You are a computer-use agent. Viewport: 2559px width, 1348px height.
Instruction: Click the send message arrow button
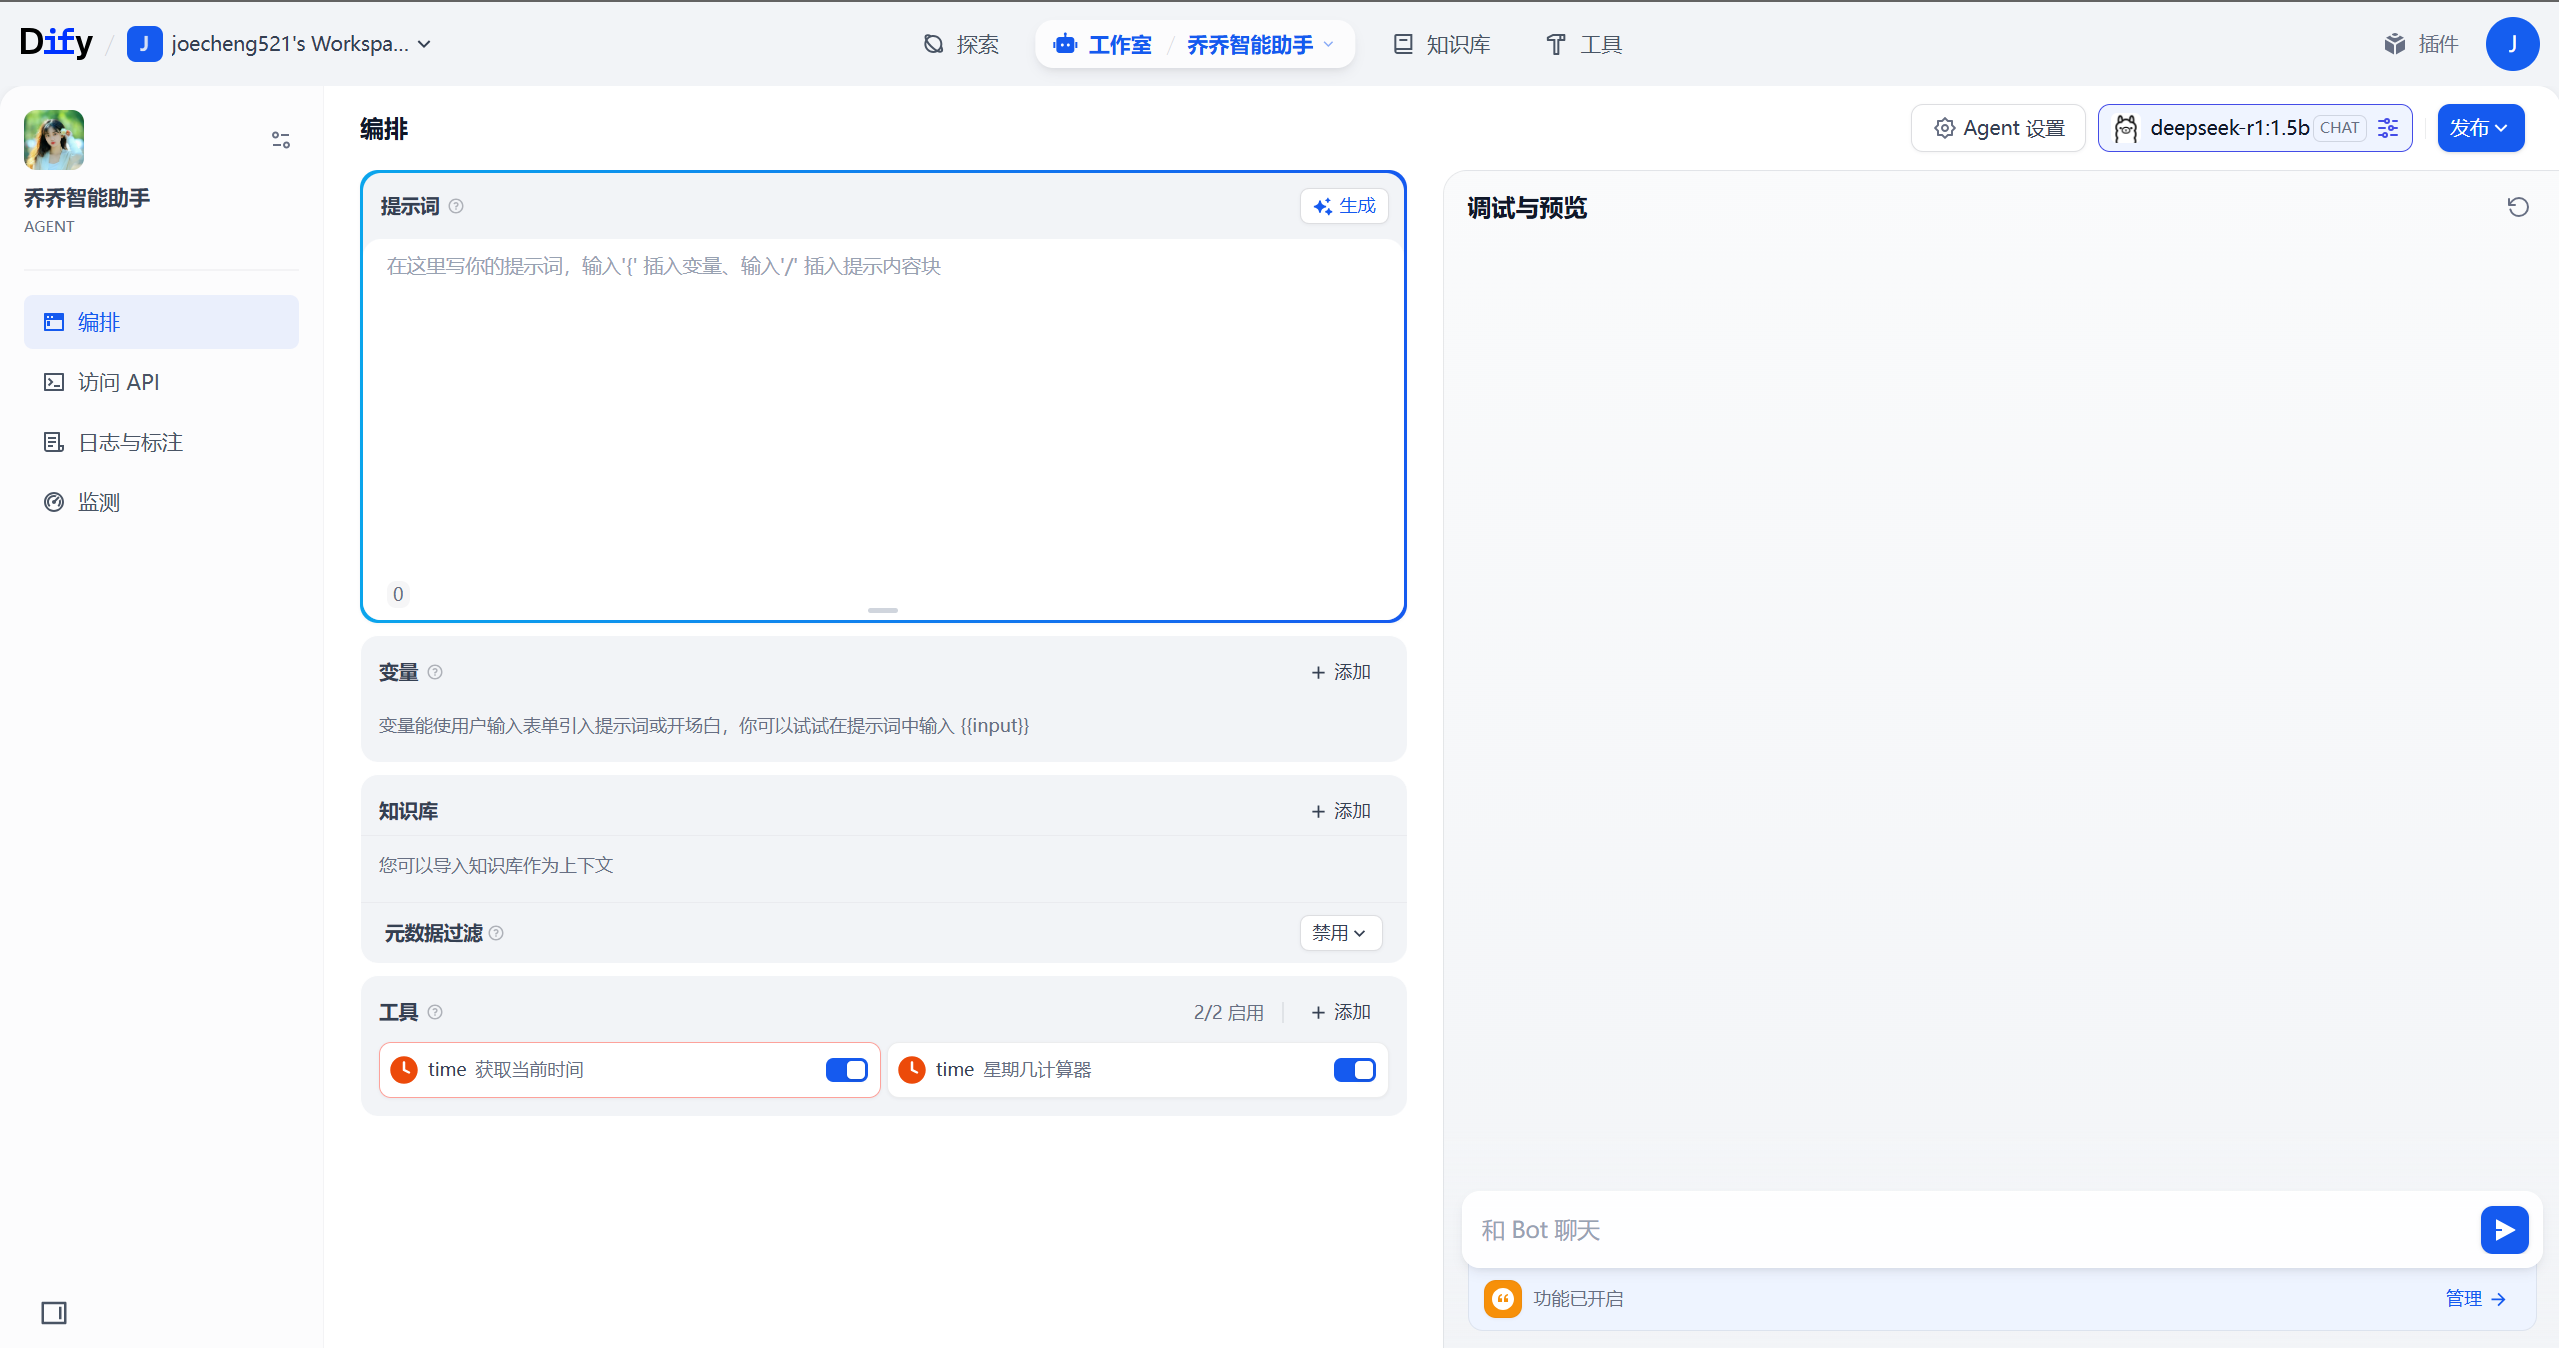(2503, 1229)
